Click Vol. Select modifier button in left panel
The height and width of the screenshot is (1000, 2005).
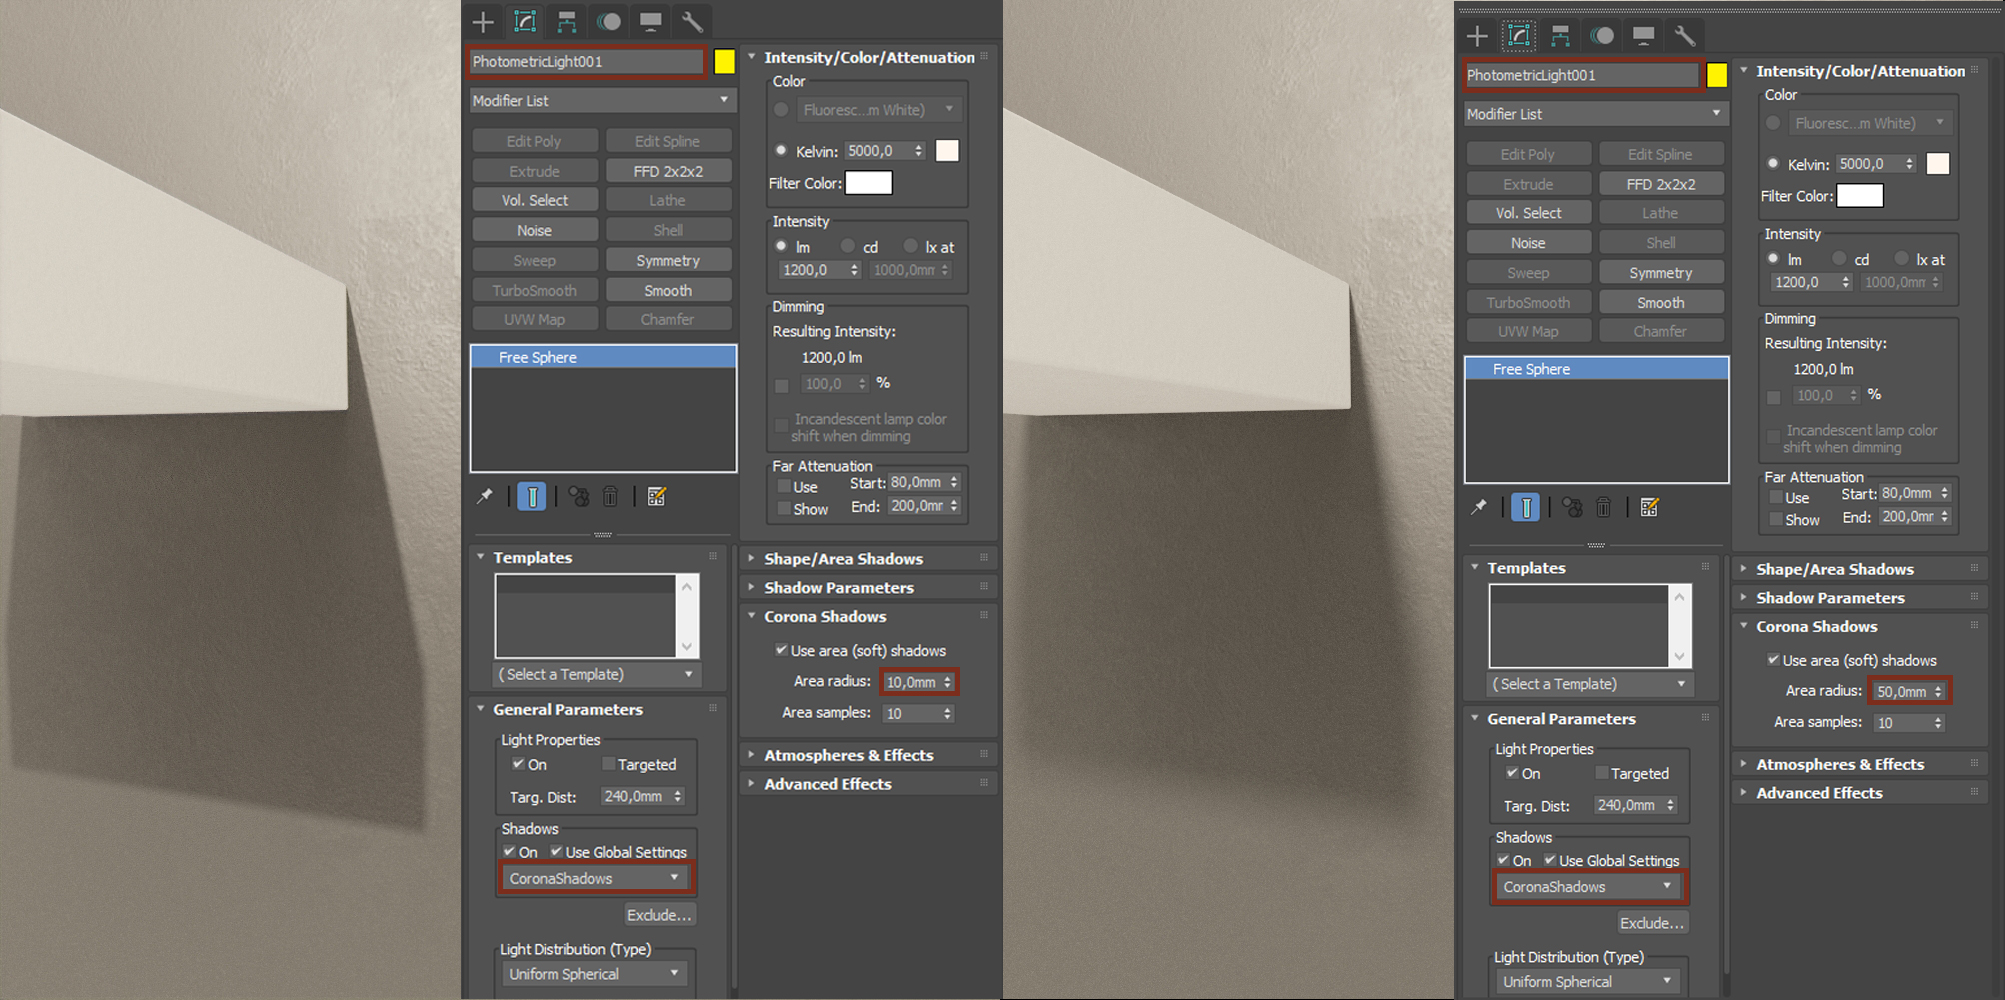pyautogui.click(x=535, y=200)
